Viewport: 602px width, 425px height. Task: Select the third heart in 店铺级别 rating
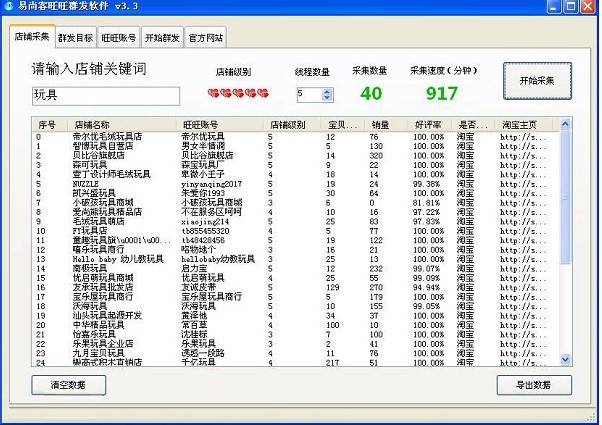click(238, 93)
